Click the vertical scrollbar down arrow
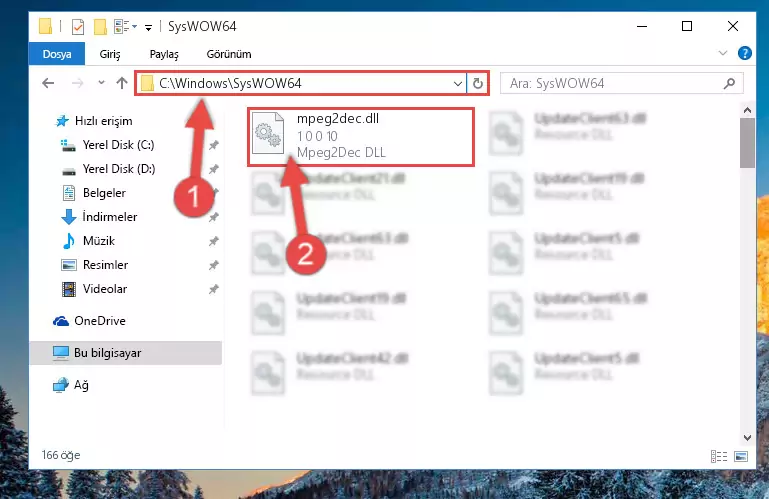769x499 pixels. point(747,438)
